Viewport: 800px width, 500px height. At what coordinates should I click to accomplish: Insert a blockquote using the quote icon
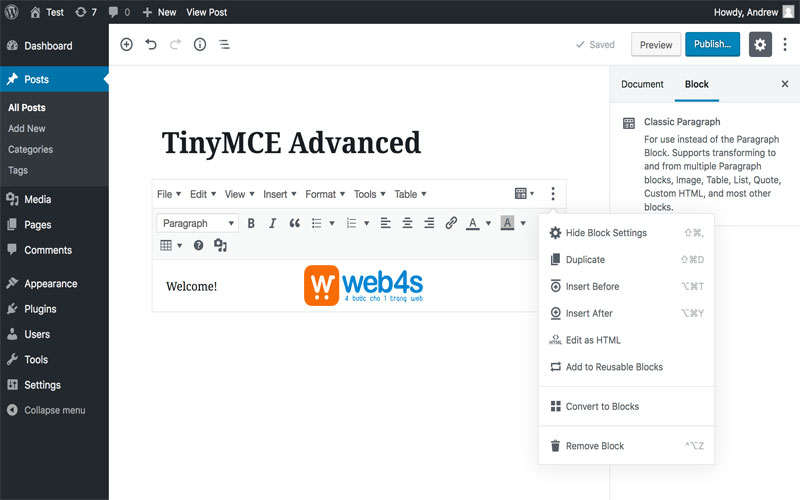coord(295,223)
